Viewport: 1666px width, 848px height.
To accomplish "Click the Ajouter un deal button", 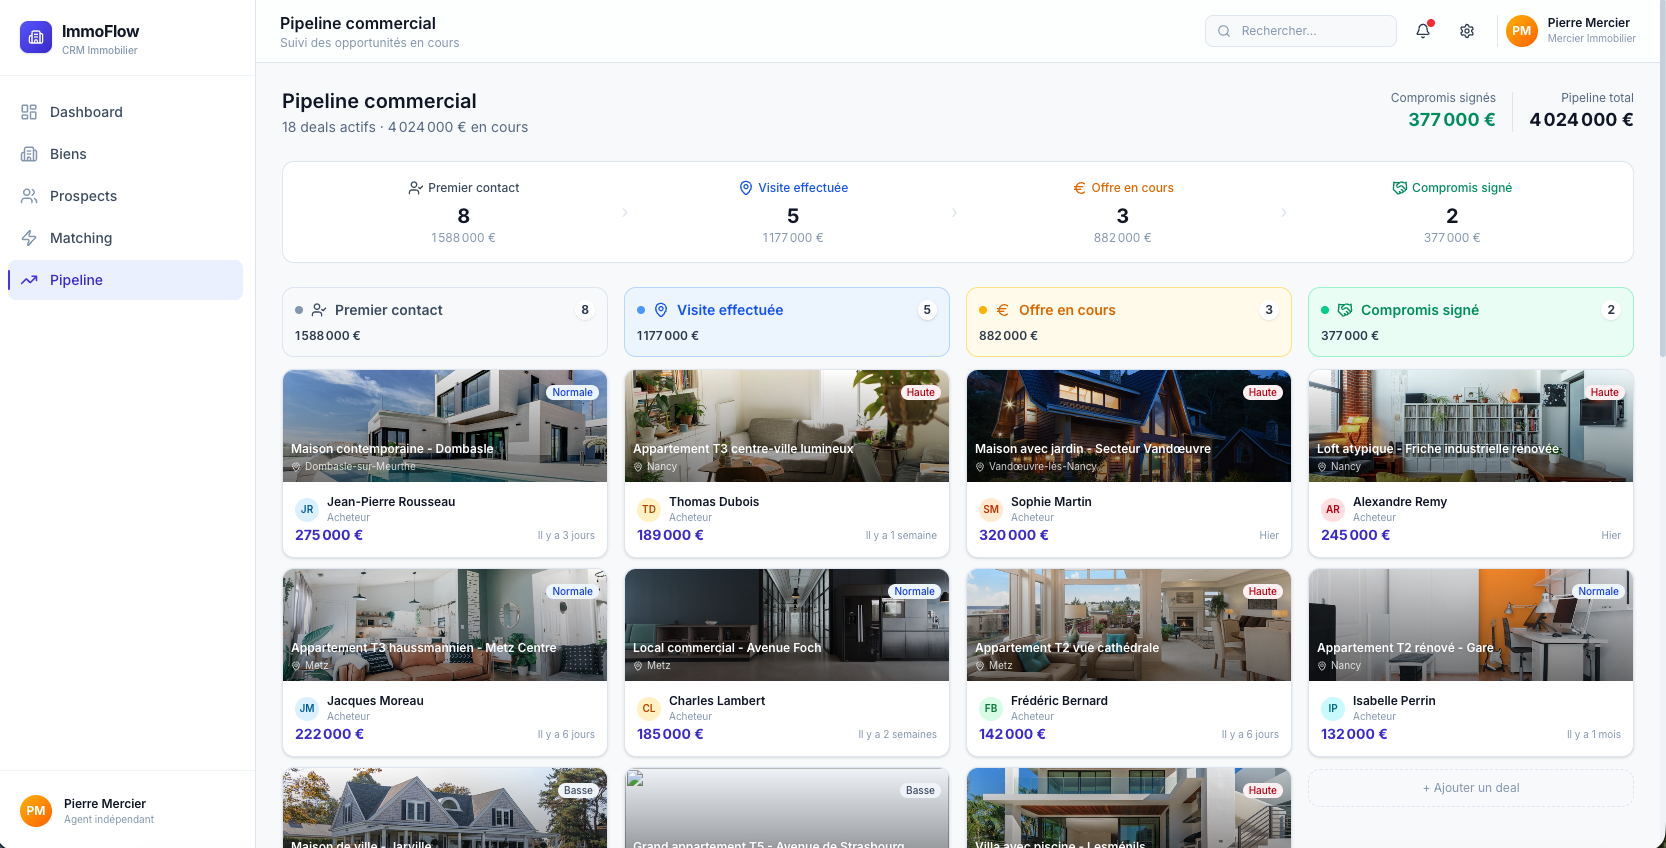I will tap(1470, 788).
